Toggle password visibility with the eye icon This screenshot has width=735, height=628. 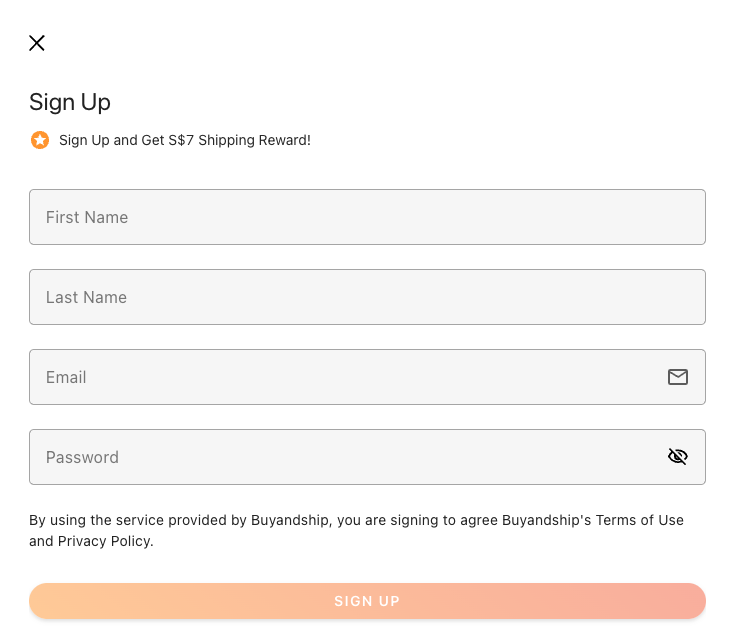(678, 456)
